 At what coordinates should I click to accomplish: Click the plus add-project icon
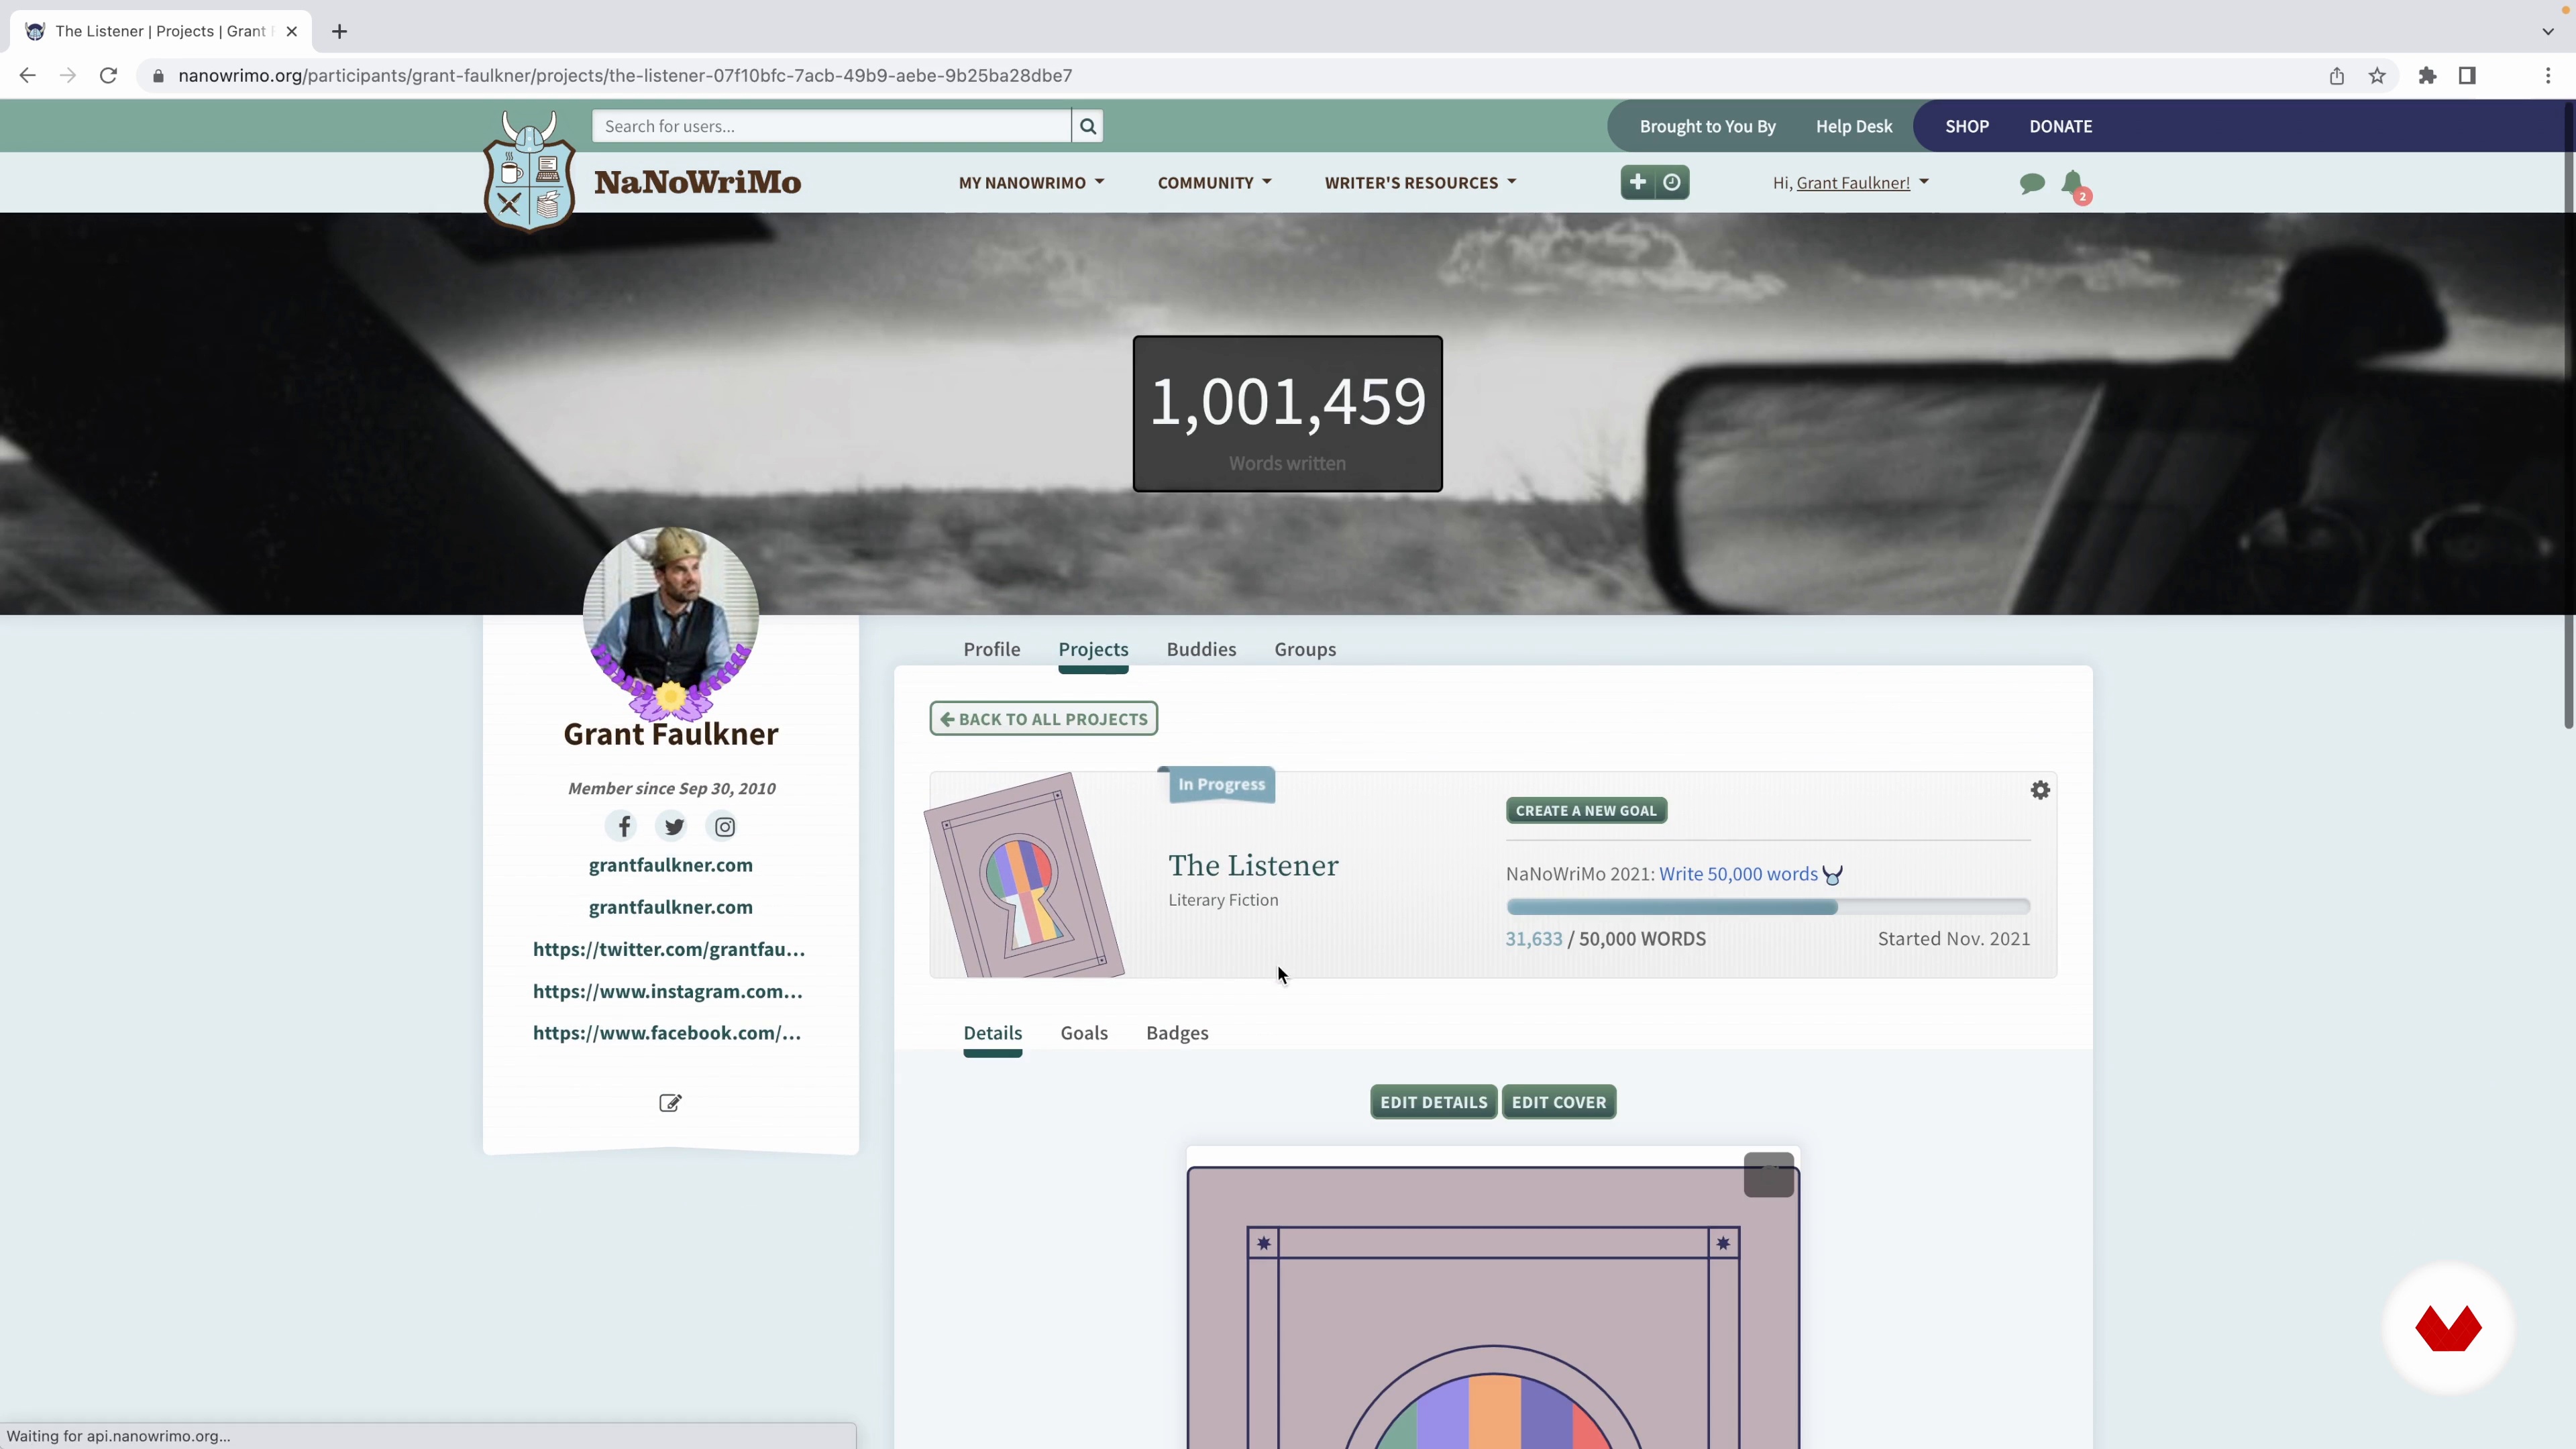click(x=1637, y=182)
